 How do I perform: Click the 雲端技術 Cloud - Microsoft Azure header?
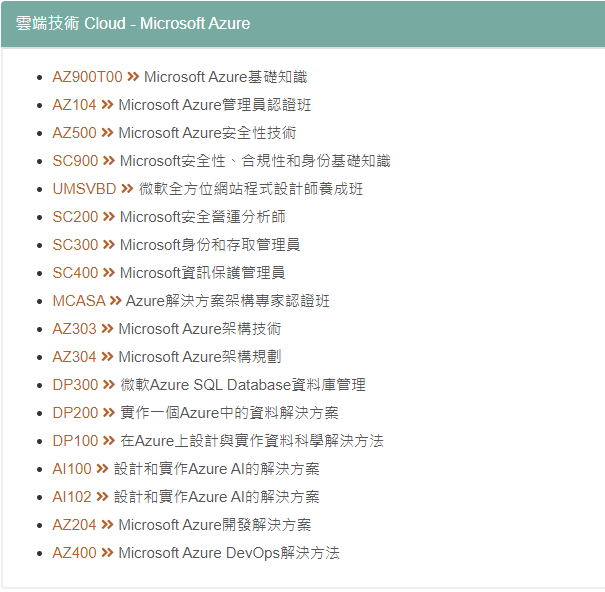(133, 24)
